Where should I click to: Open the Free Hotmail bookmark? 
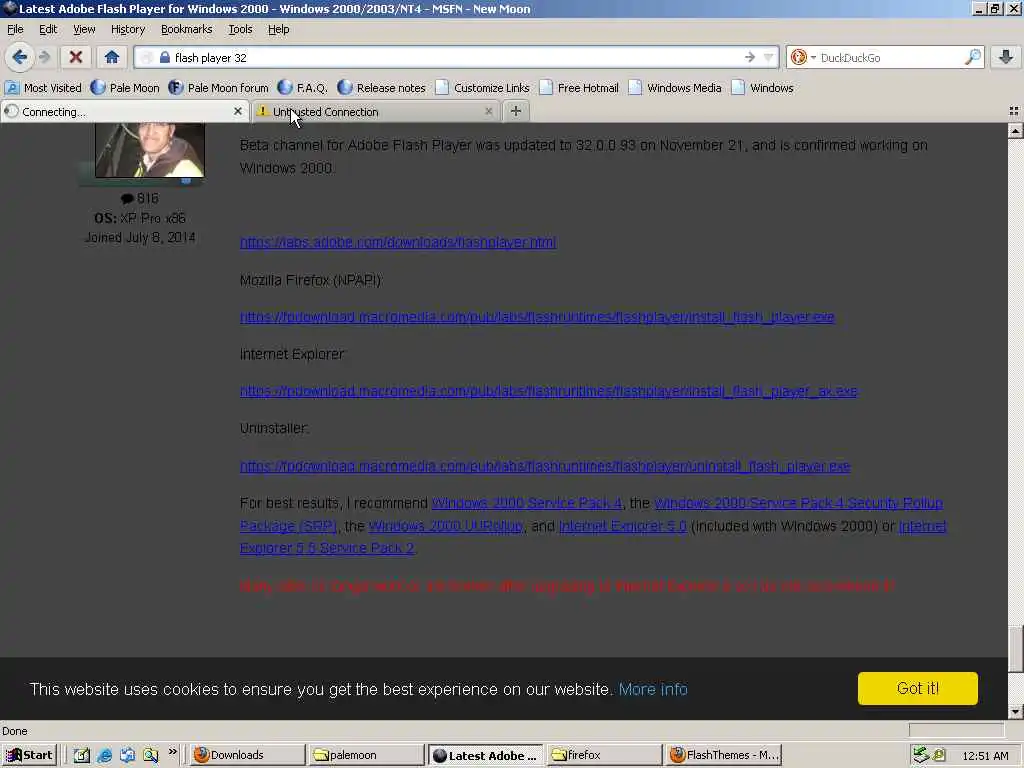(x=579, y=88)
